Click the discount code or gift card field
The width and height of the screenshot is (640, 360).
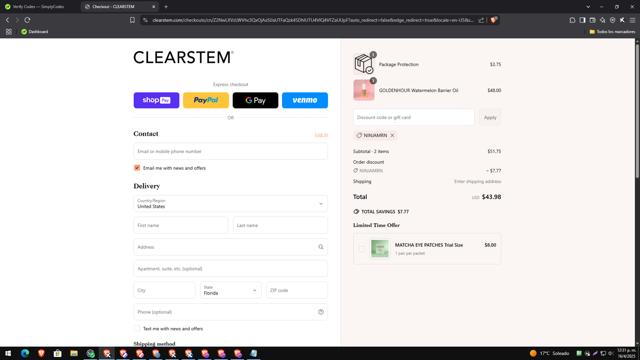(x=413, y=118)
